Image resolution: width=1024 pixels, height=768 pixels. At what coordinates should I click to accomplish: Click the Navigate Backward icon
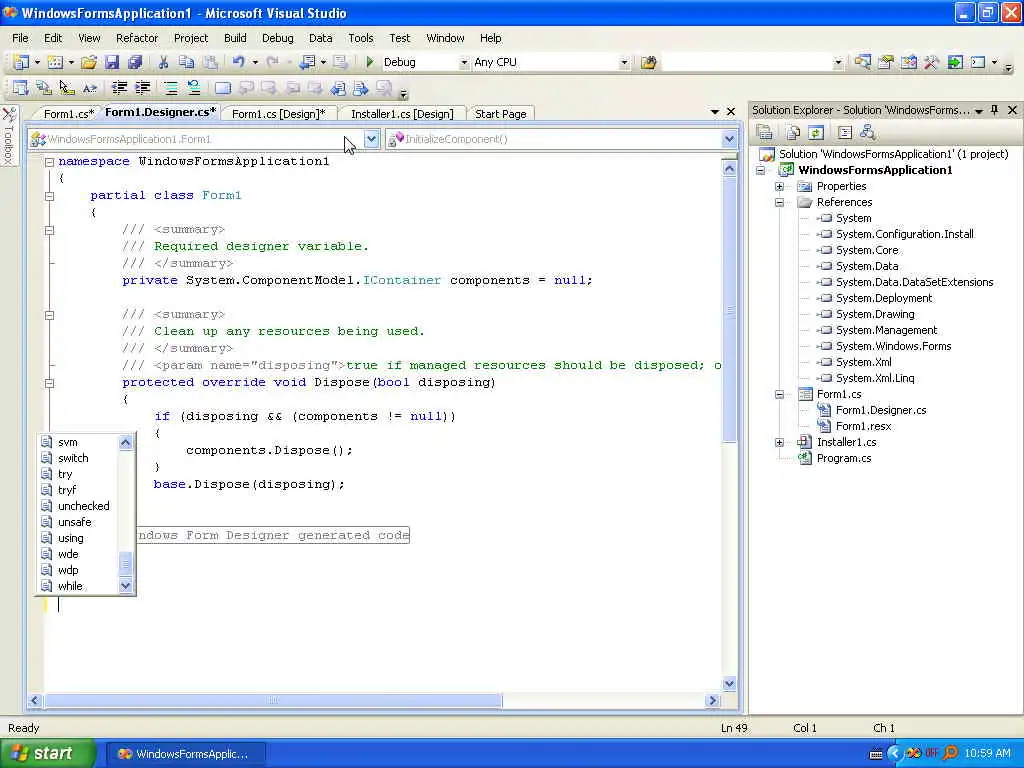306,62
